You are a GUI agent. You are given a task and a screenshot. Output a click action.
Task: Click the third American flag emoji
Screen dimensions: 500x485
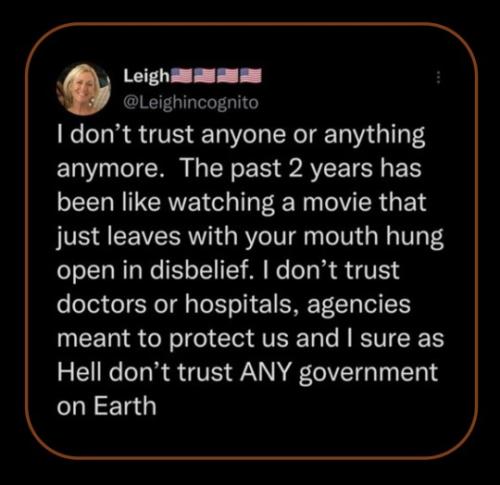(x=227, y=76)
